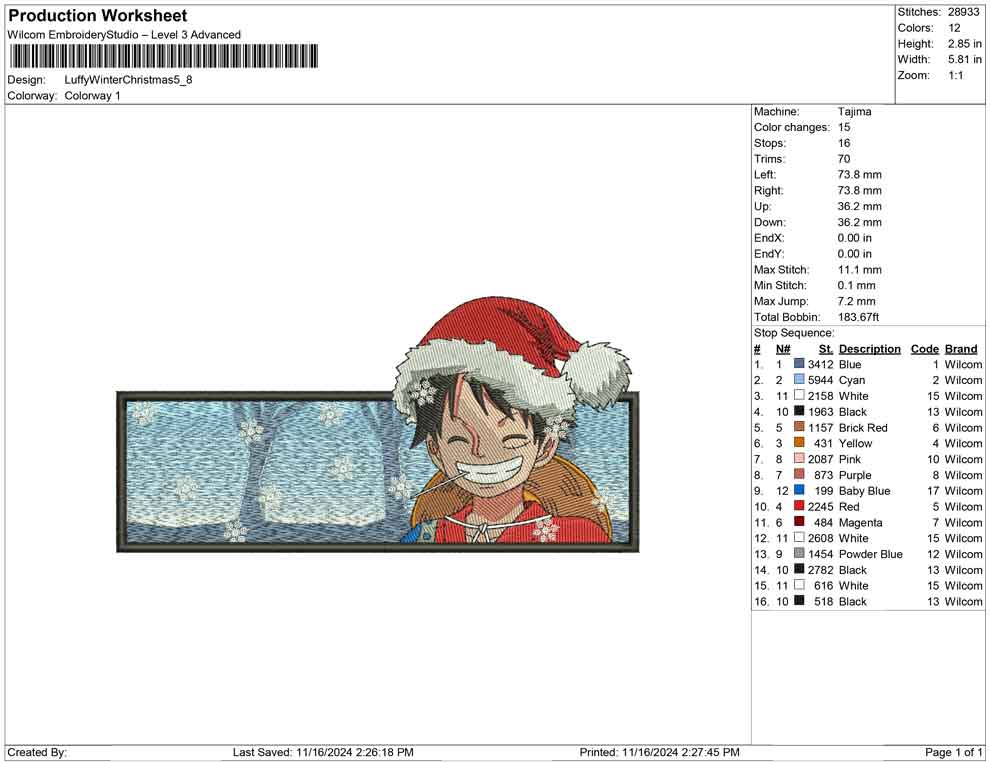Screen dimensions: 990x762
Task: Click the barcode under the worksheet title
Action: [x=163, y=56]
